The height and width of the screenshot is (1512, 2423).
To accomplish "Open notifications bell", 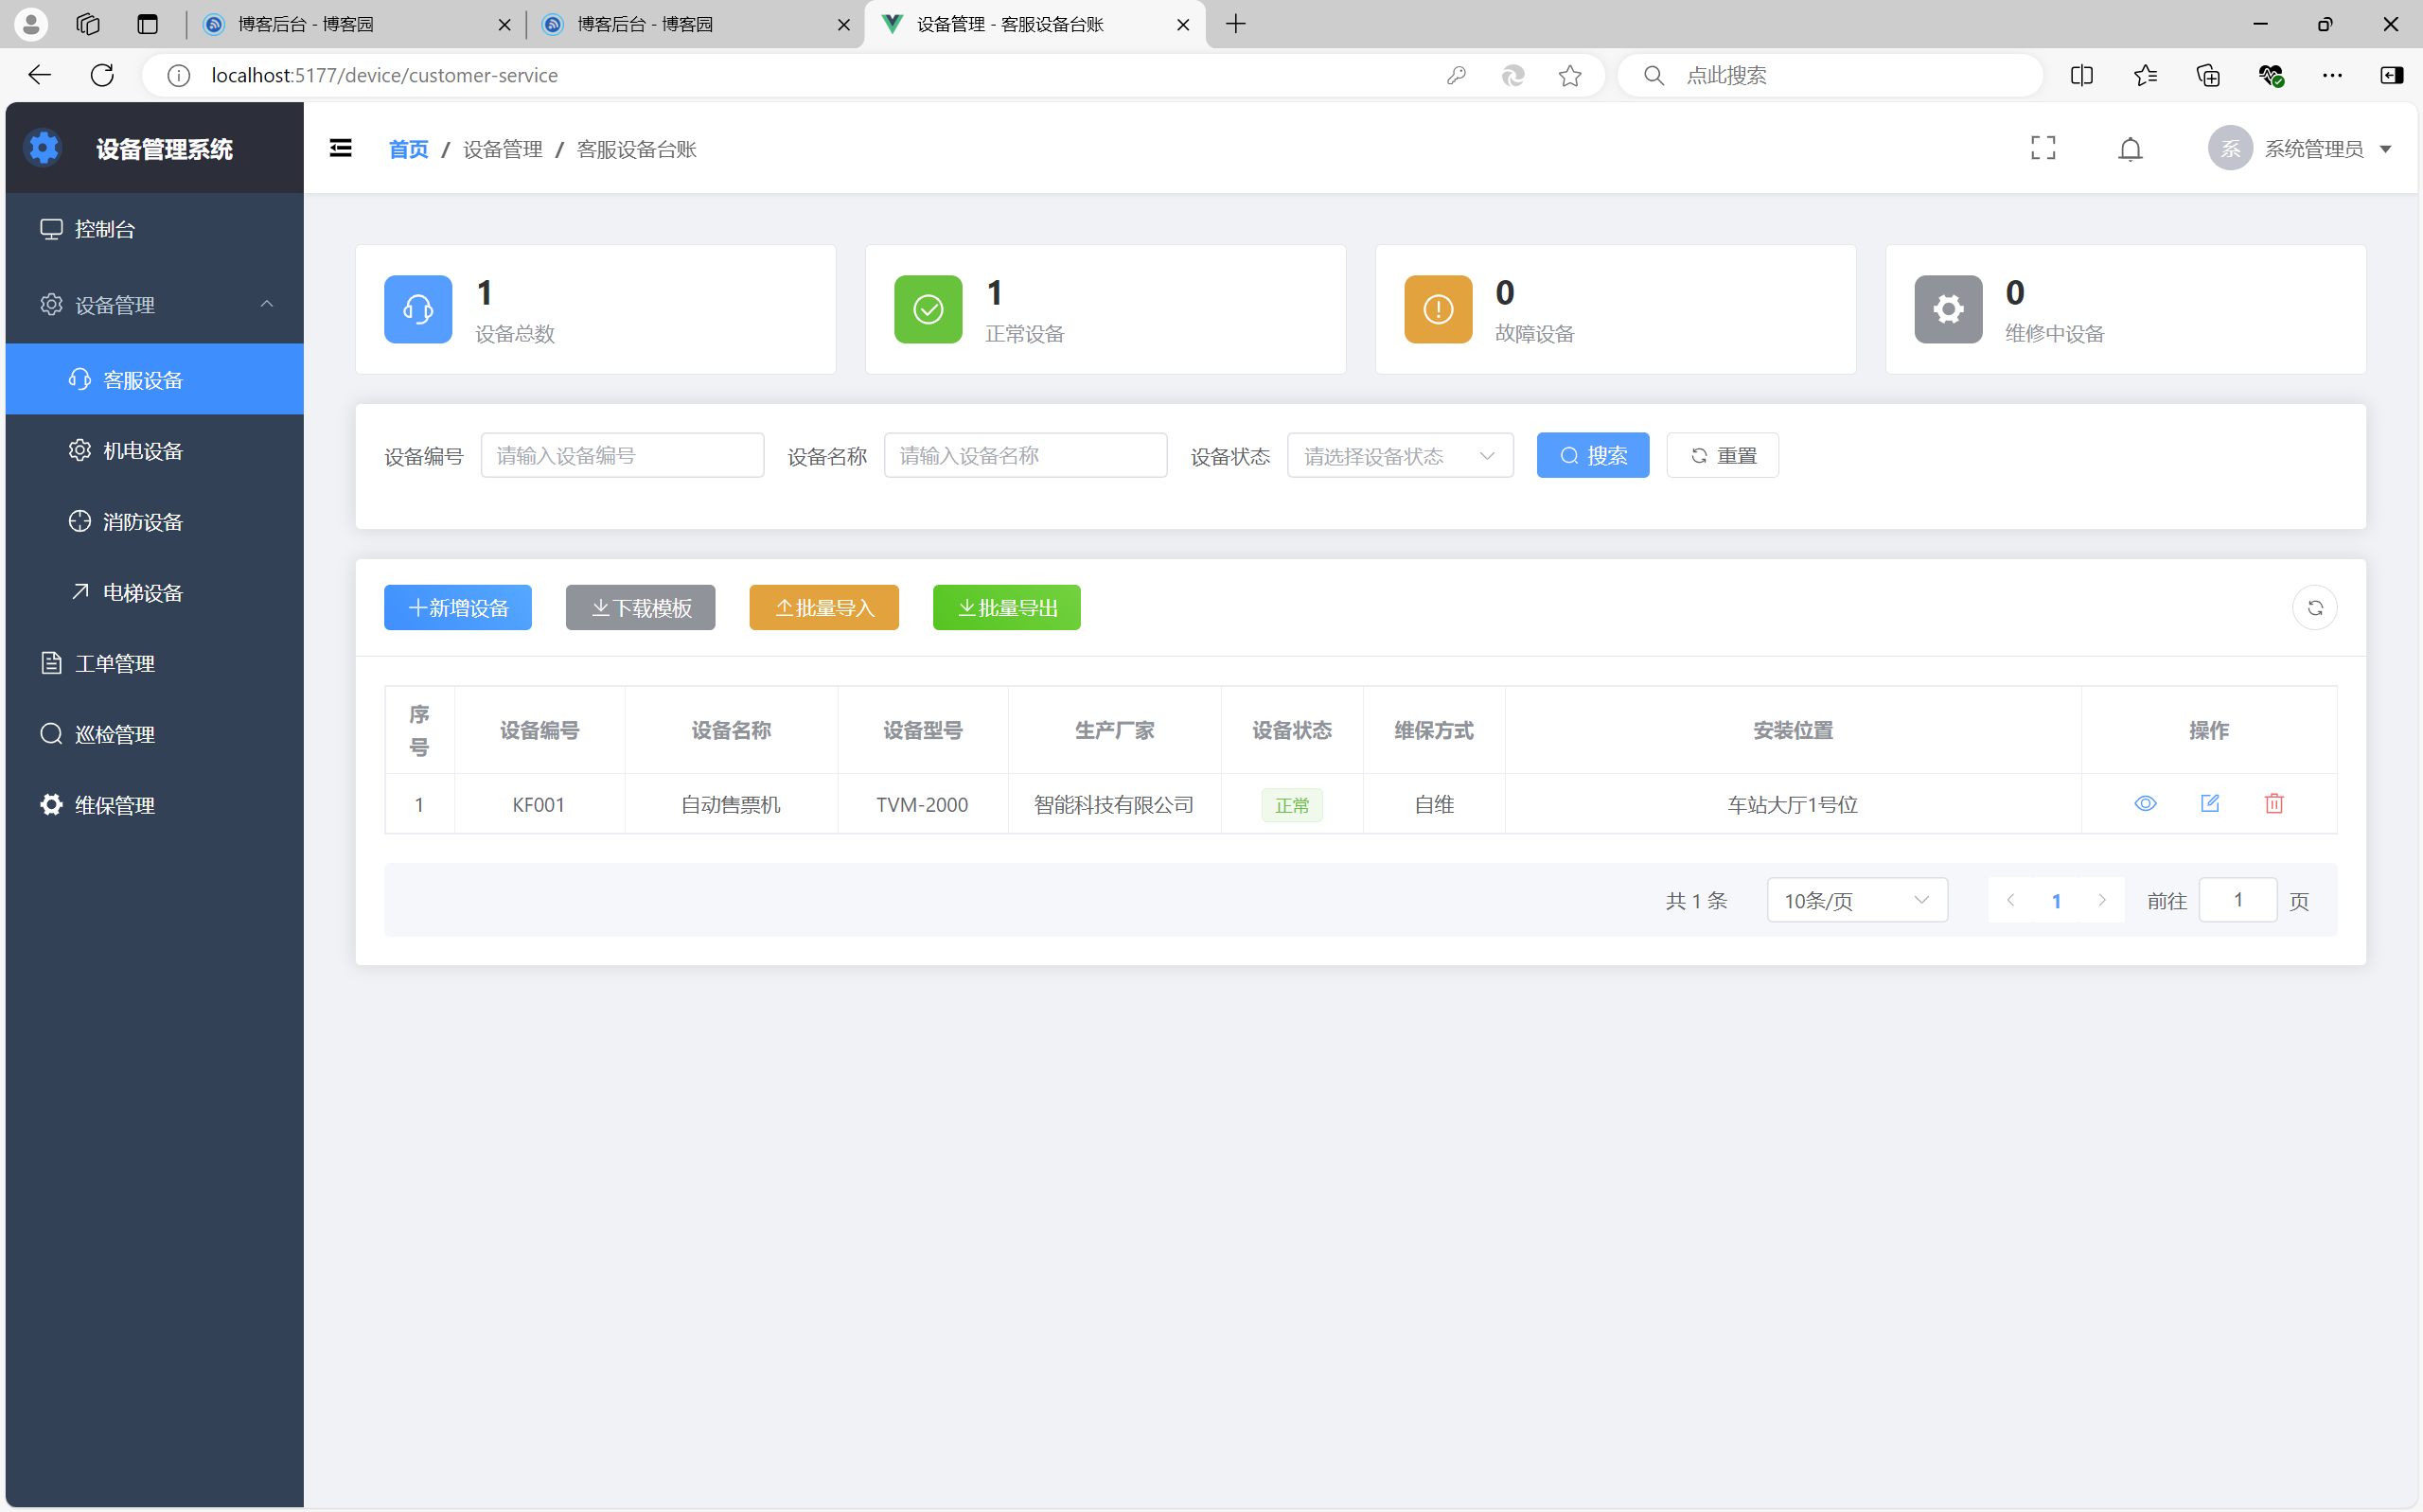I will click(2130, 149).
